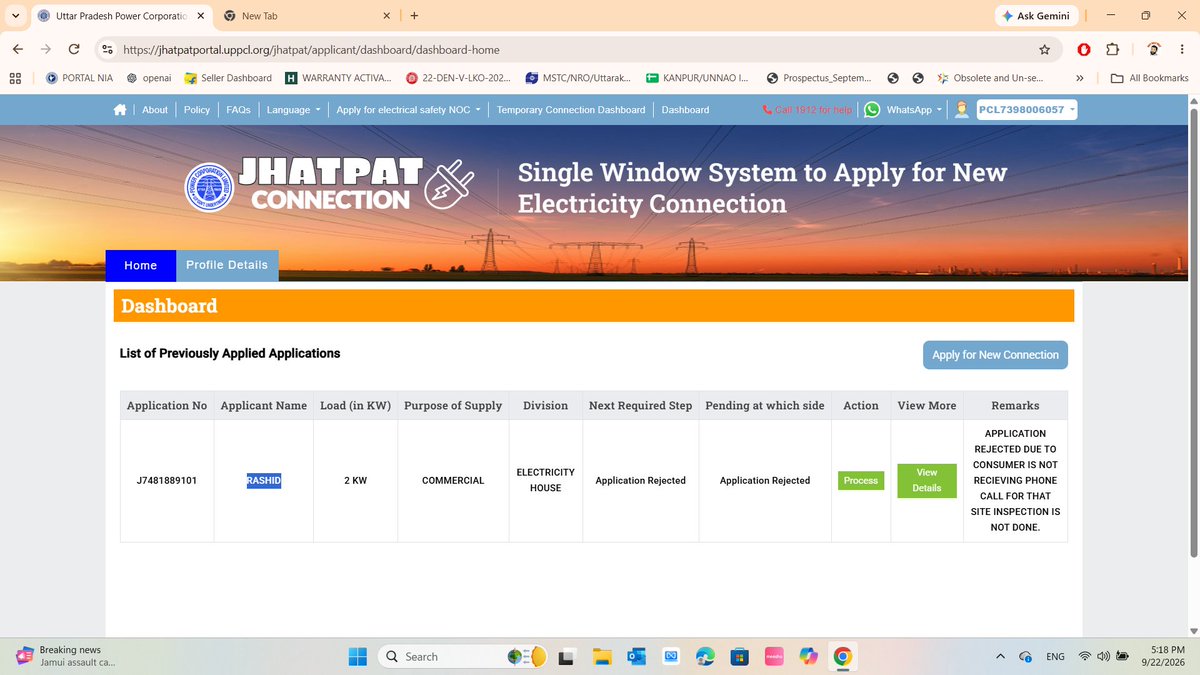The width and height of the screenshot is (1200, 675).
Task: Open a new tab with plus icon
Action: pos(414,16)
